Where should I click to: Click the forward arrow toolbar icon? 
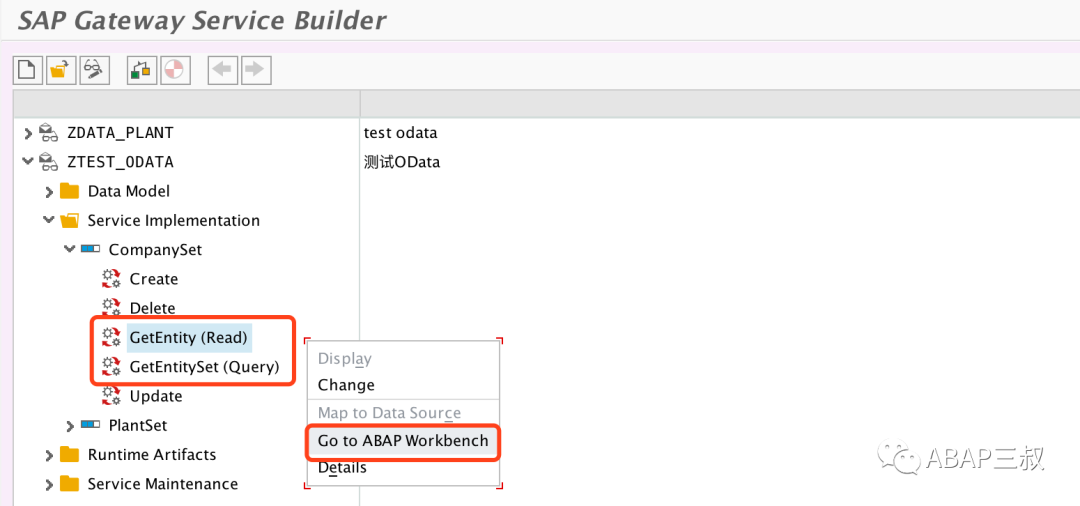[256, 70]
